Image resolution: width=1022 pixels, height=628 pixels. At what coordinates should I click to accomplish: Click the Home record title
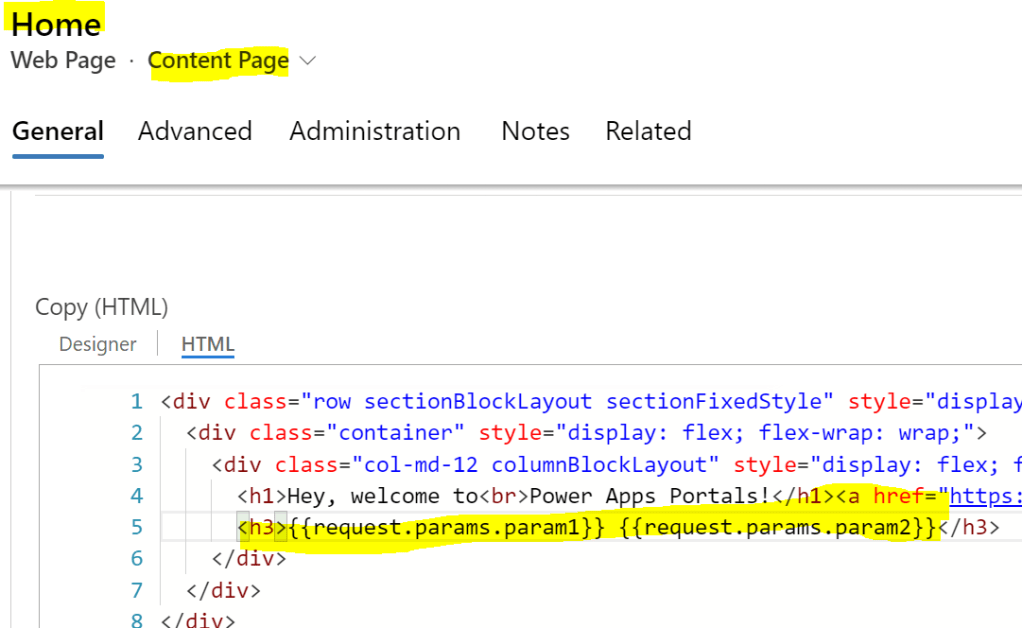coord(57,23)
